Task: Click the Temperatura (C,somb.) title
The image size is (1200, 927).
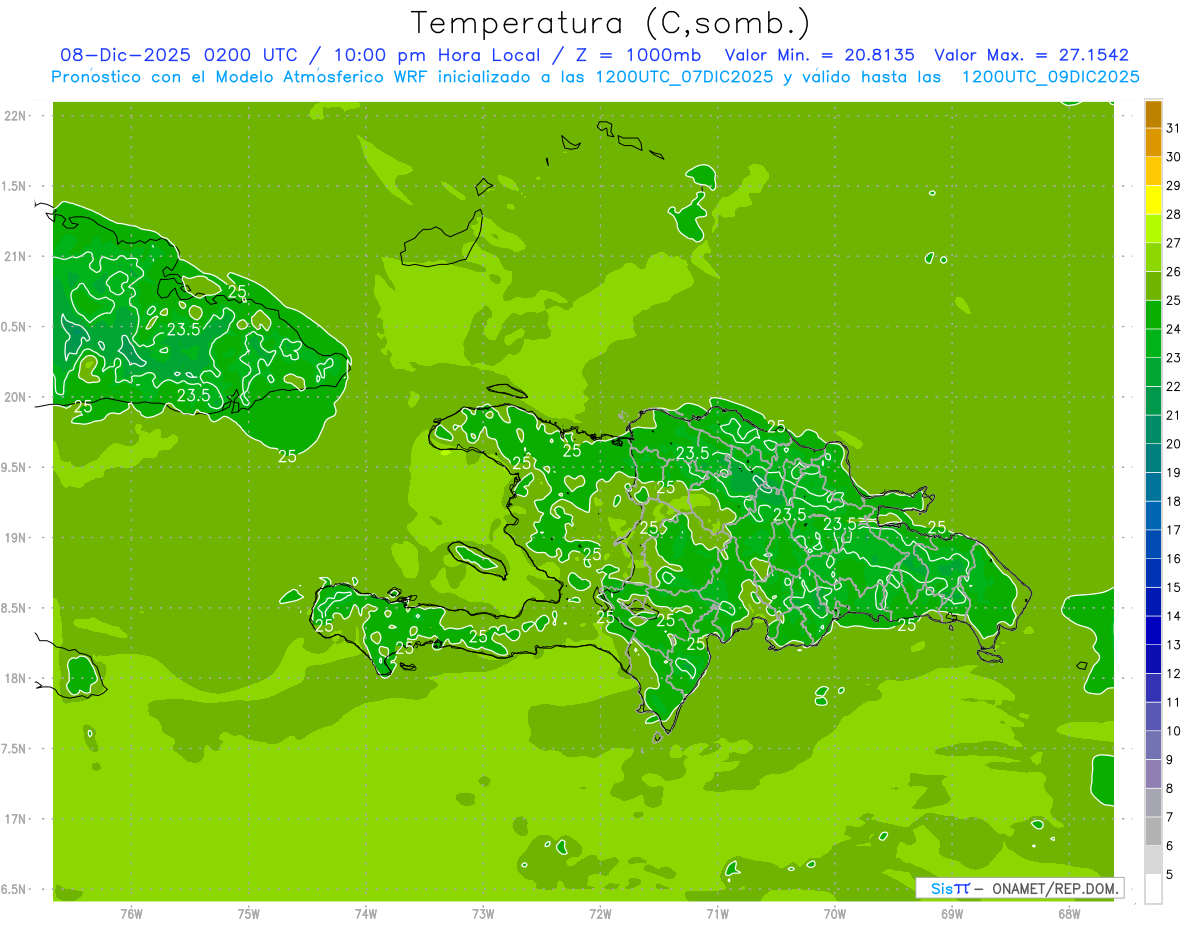Action: click(x=610, y=23)
